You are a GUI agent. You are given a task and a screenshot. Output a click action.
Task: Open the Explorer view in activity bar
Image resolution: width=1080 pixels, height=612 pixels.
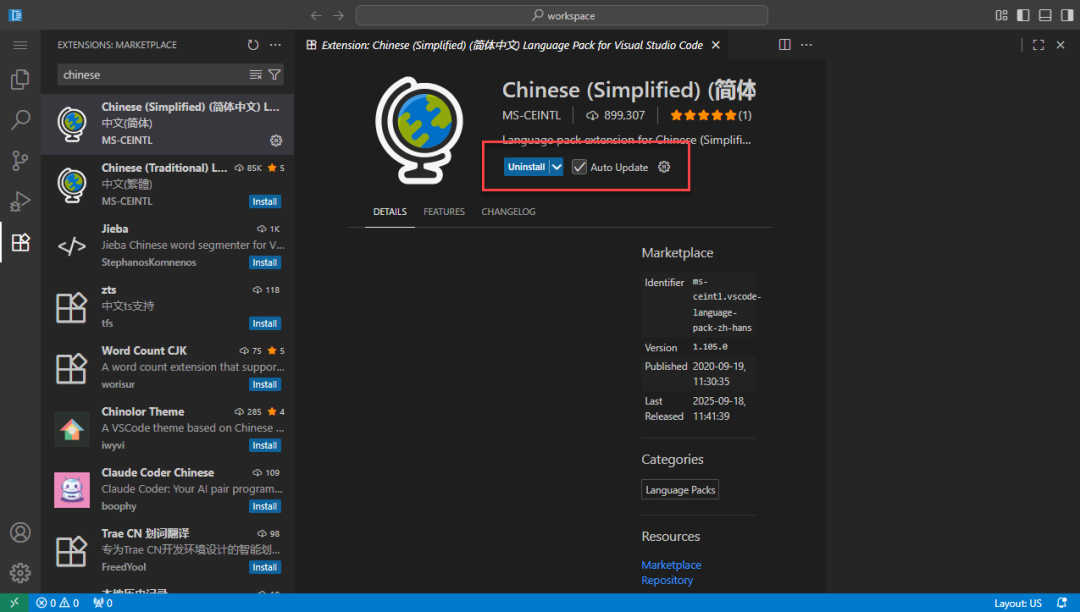click(x=20, y=79)
